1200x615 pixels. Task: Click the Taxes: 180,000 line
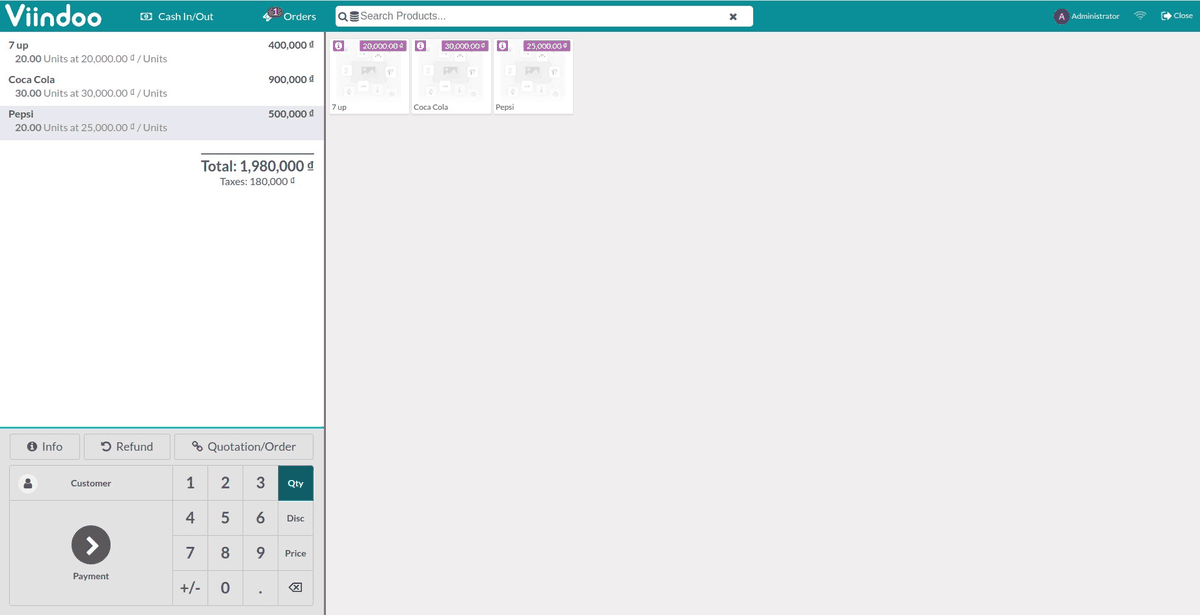pyautogui.click(x=257, y=181)
